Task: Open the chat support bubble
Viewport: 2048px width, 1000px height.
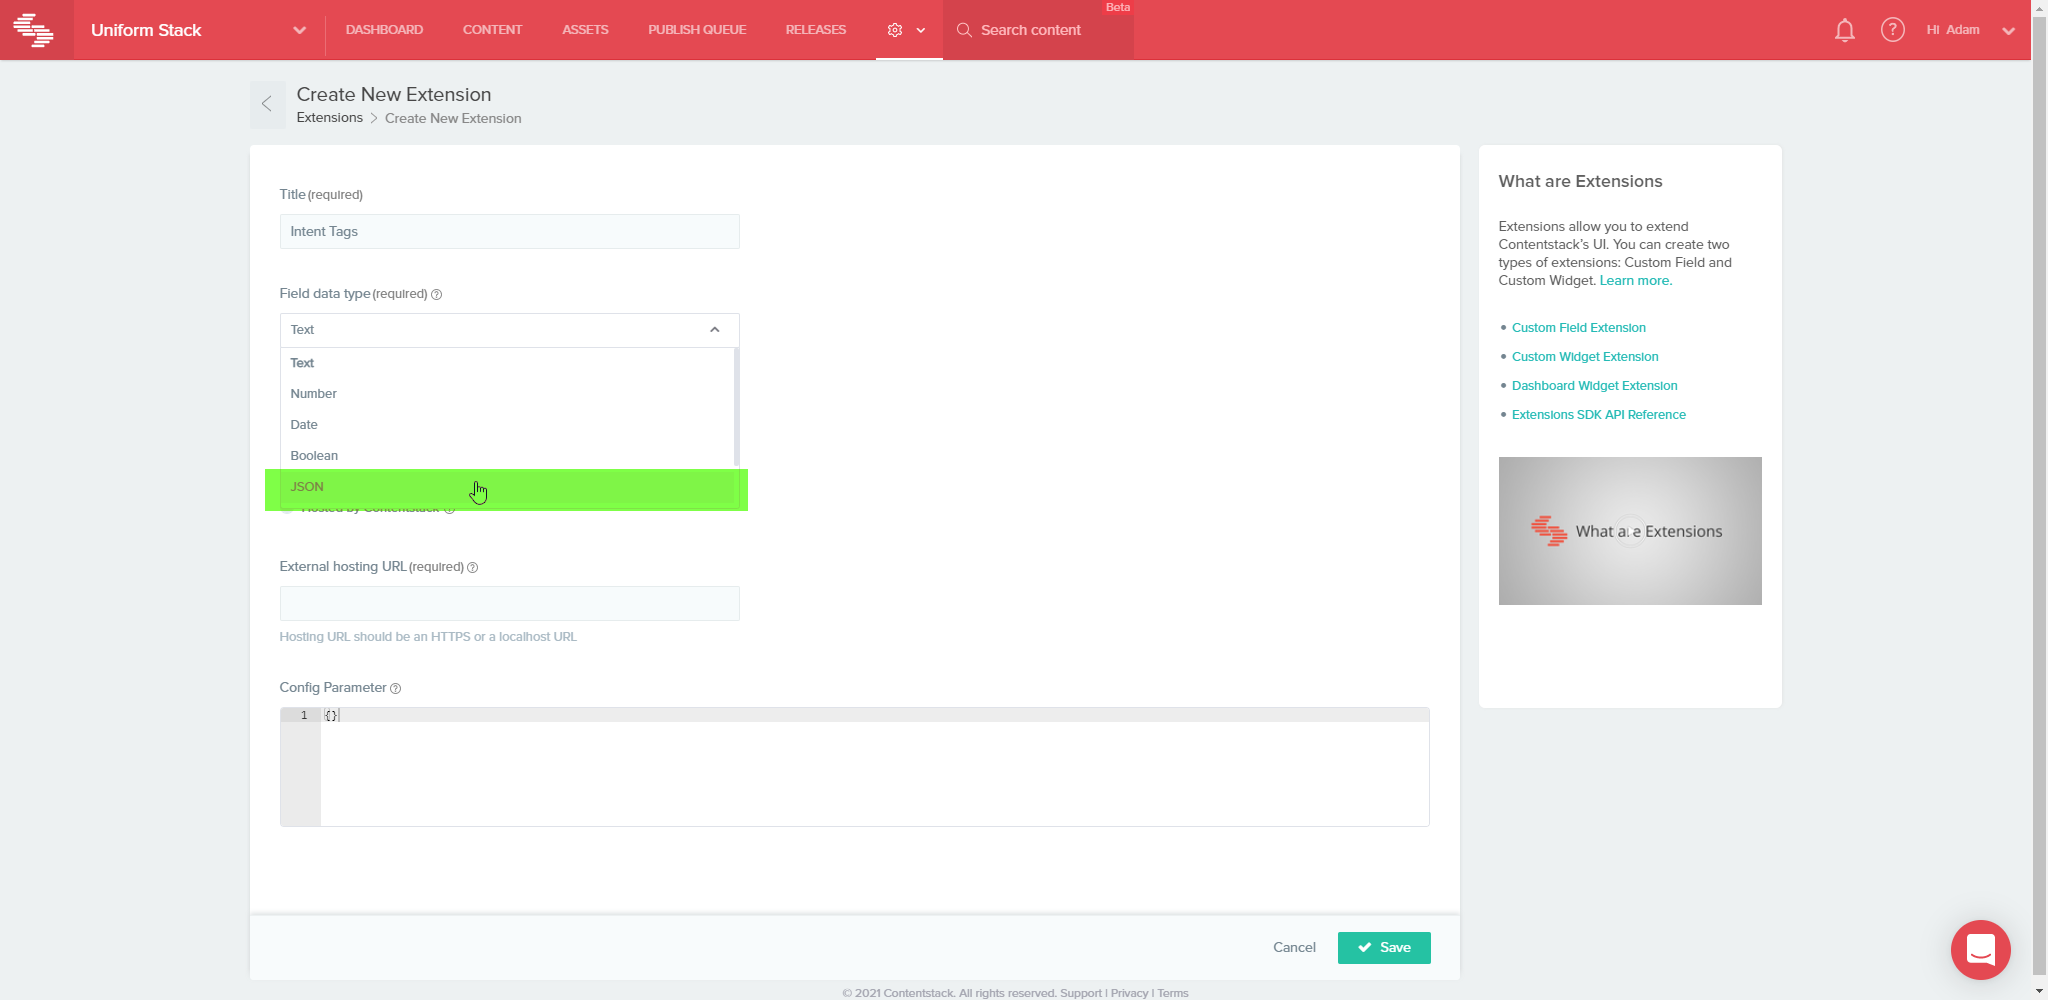Action: point(1981,950)
